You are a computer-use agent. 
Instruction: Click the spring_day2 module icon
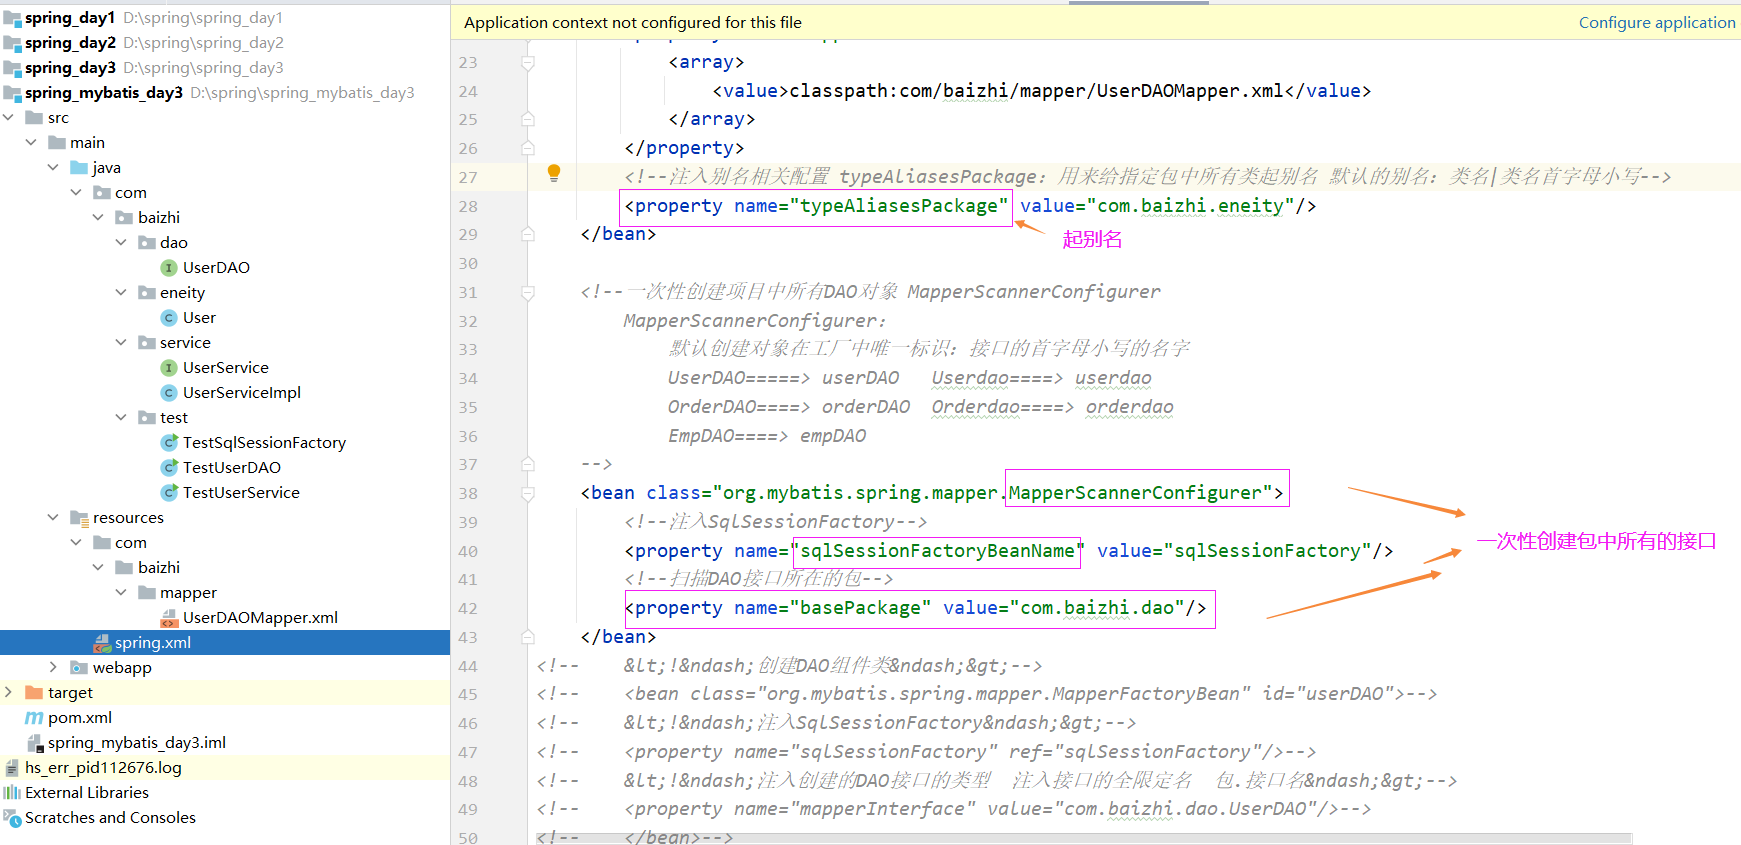coord(12,43)
